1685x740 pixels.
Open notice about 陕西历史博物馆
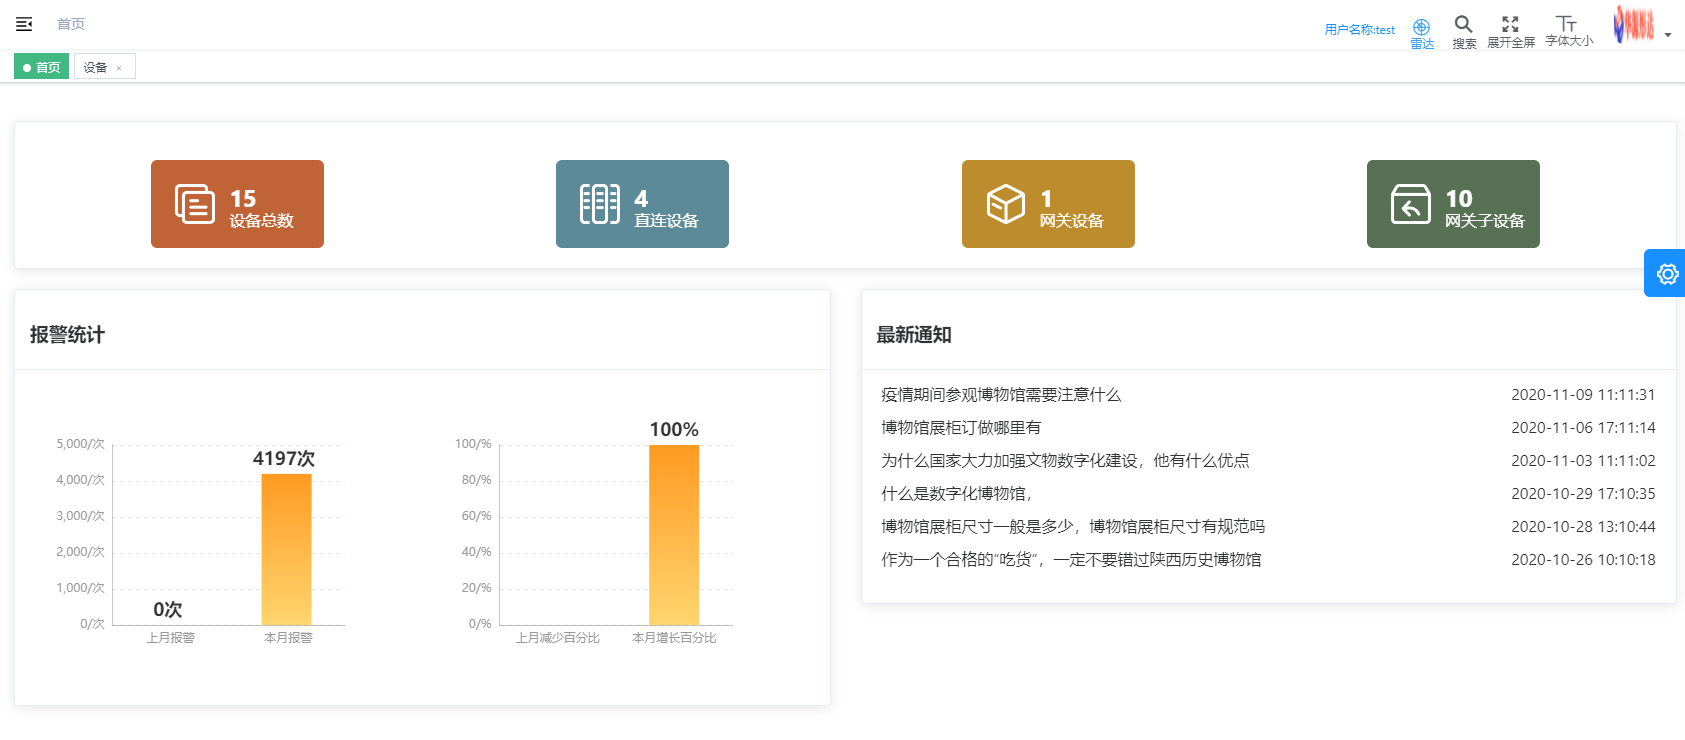click(1071, 560)
